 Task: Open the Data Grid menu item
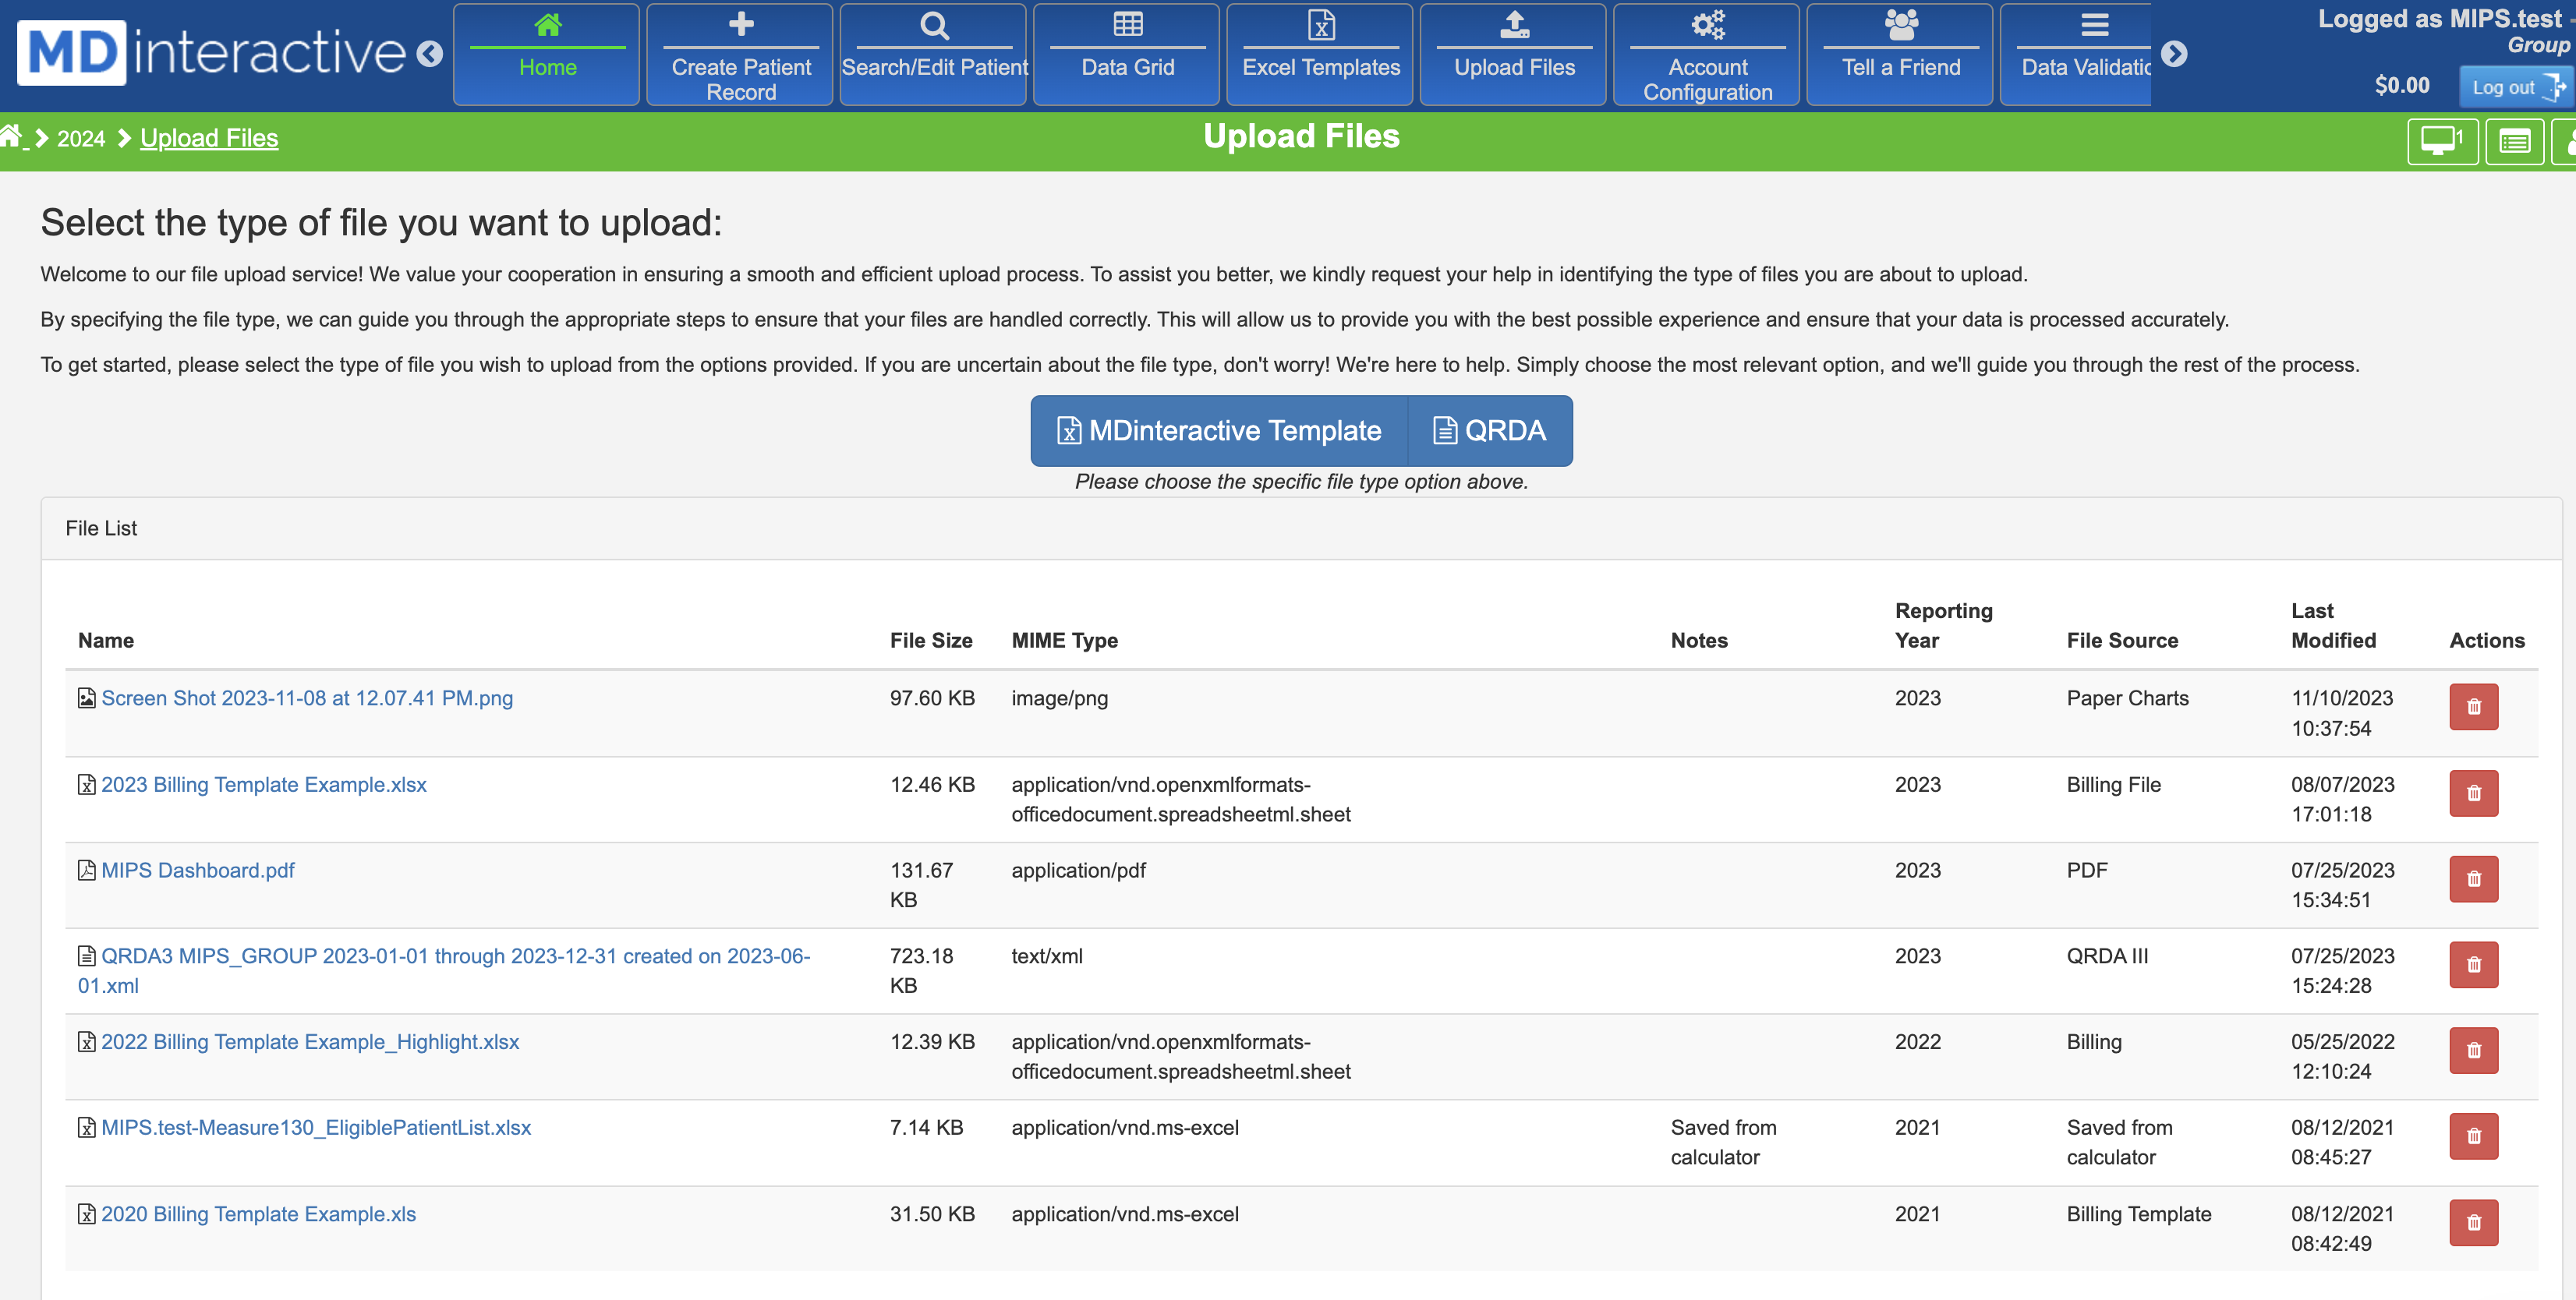(1127, 54)
